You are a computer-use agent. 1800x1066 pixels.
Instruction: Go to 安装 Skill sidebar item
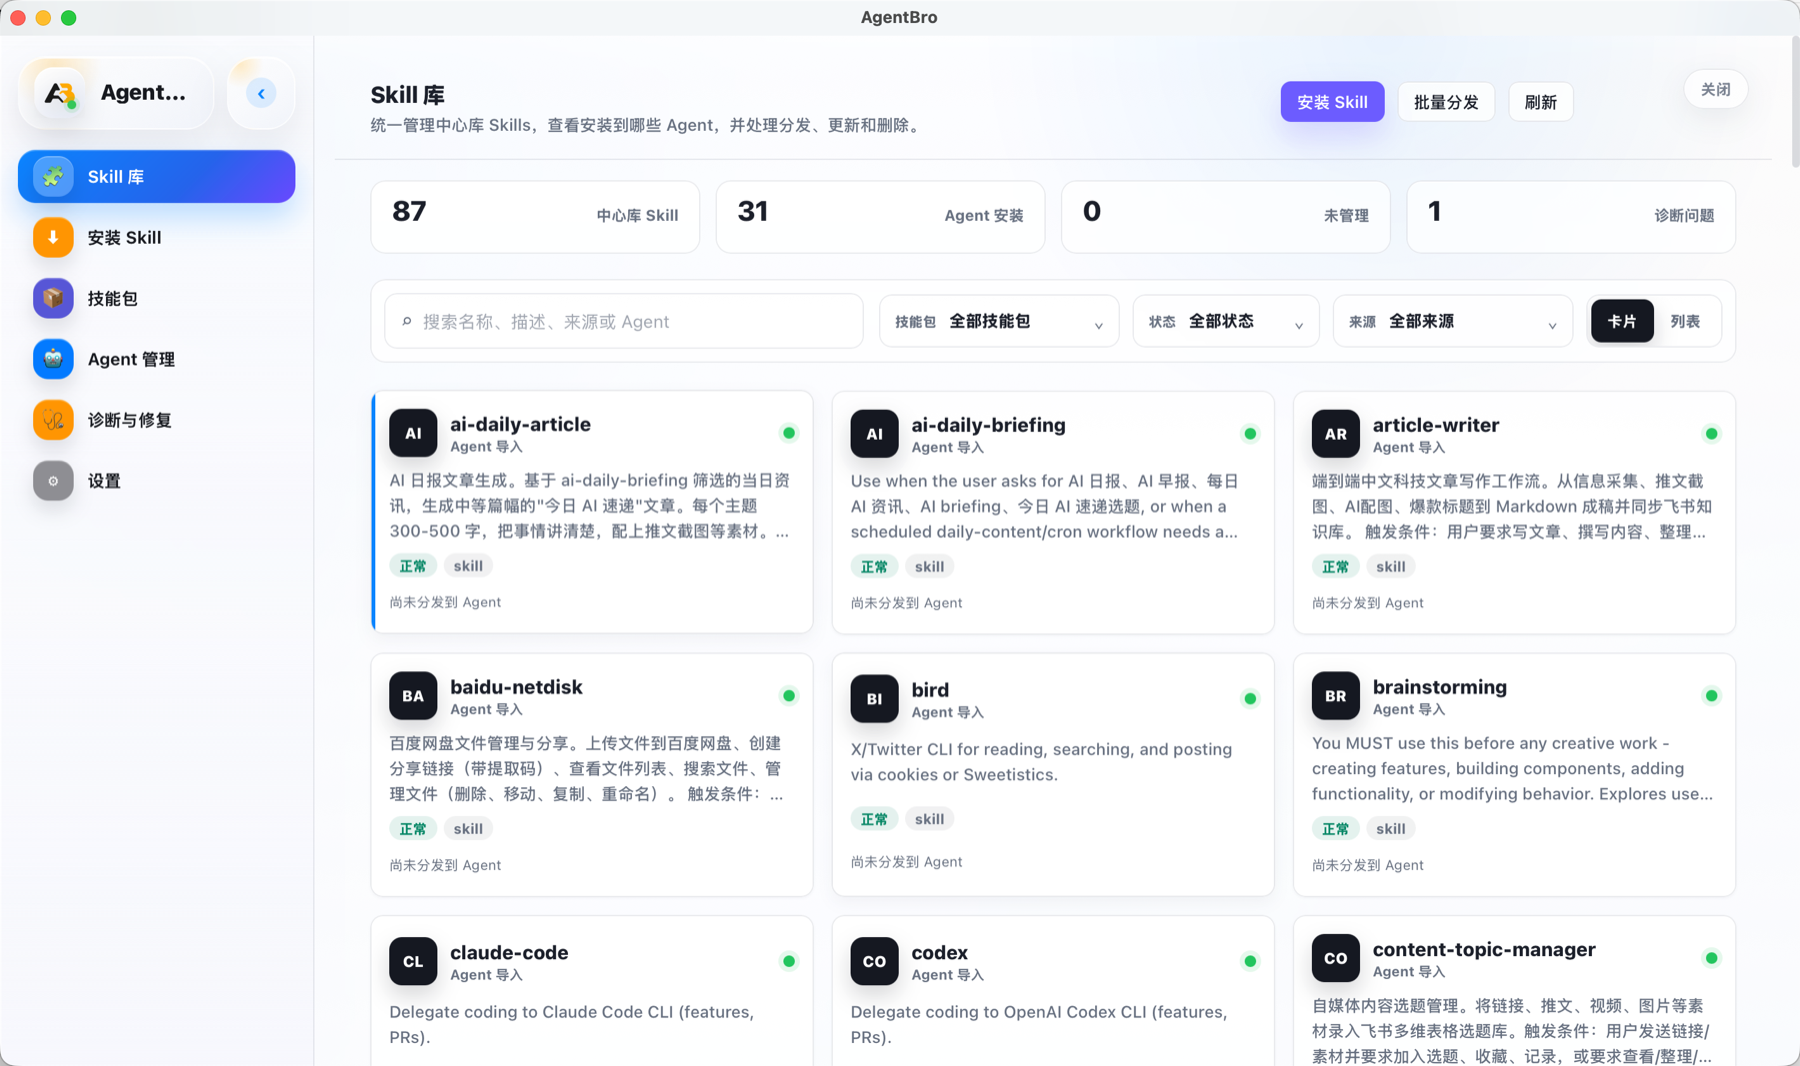point(157,238)
